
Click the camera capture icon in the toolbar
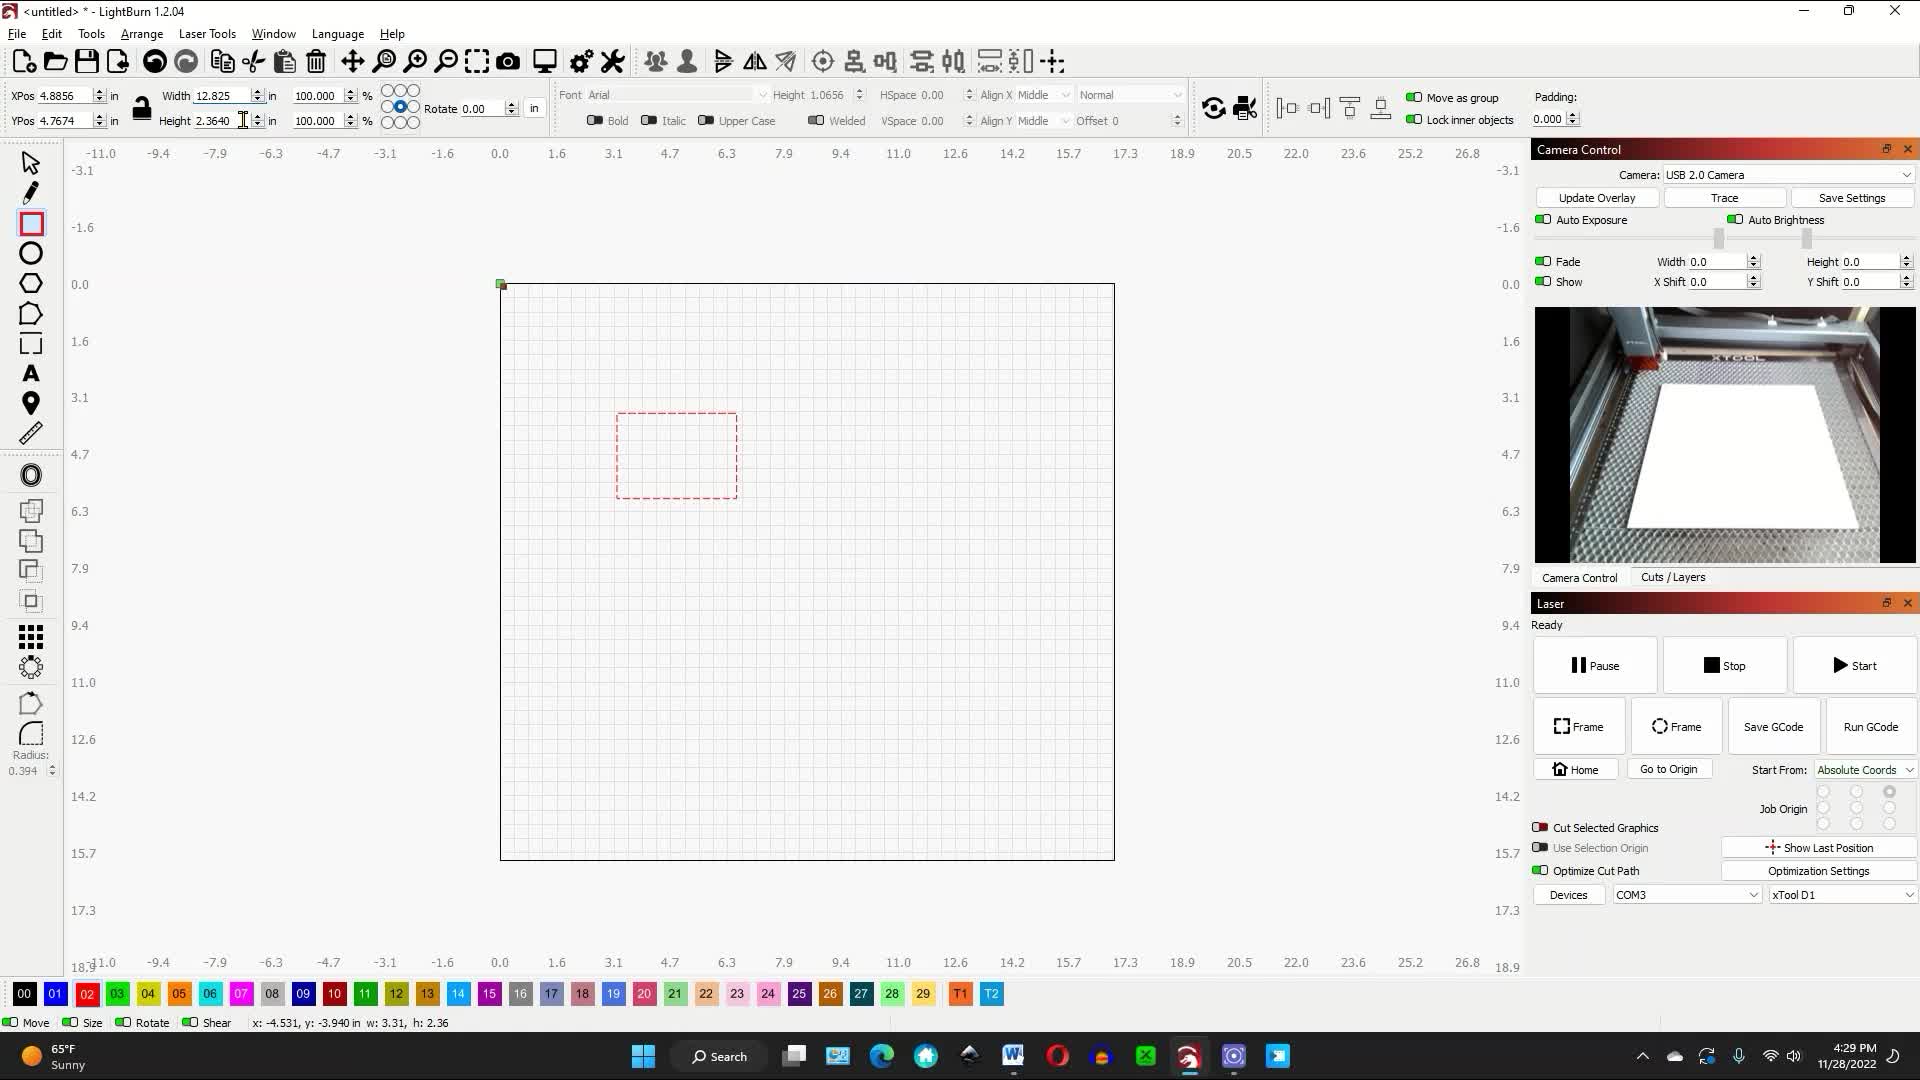coord(509,61)
